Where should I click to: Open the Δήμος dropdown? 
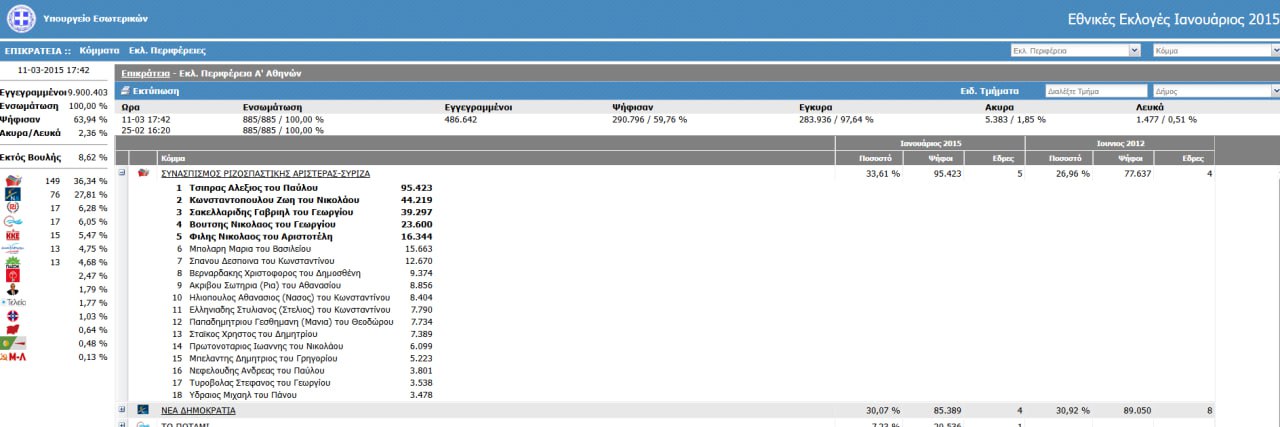1215,91
